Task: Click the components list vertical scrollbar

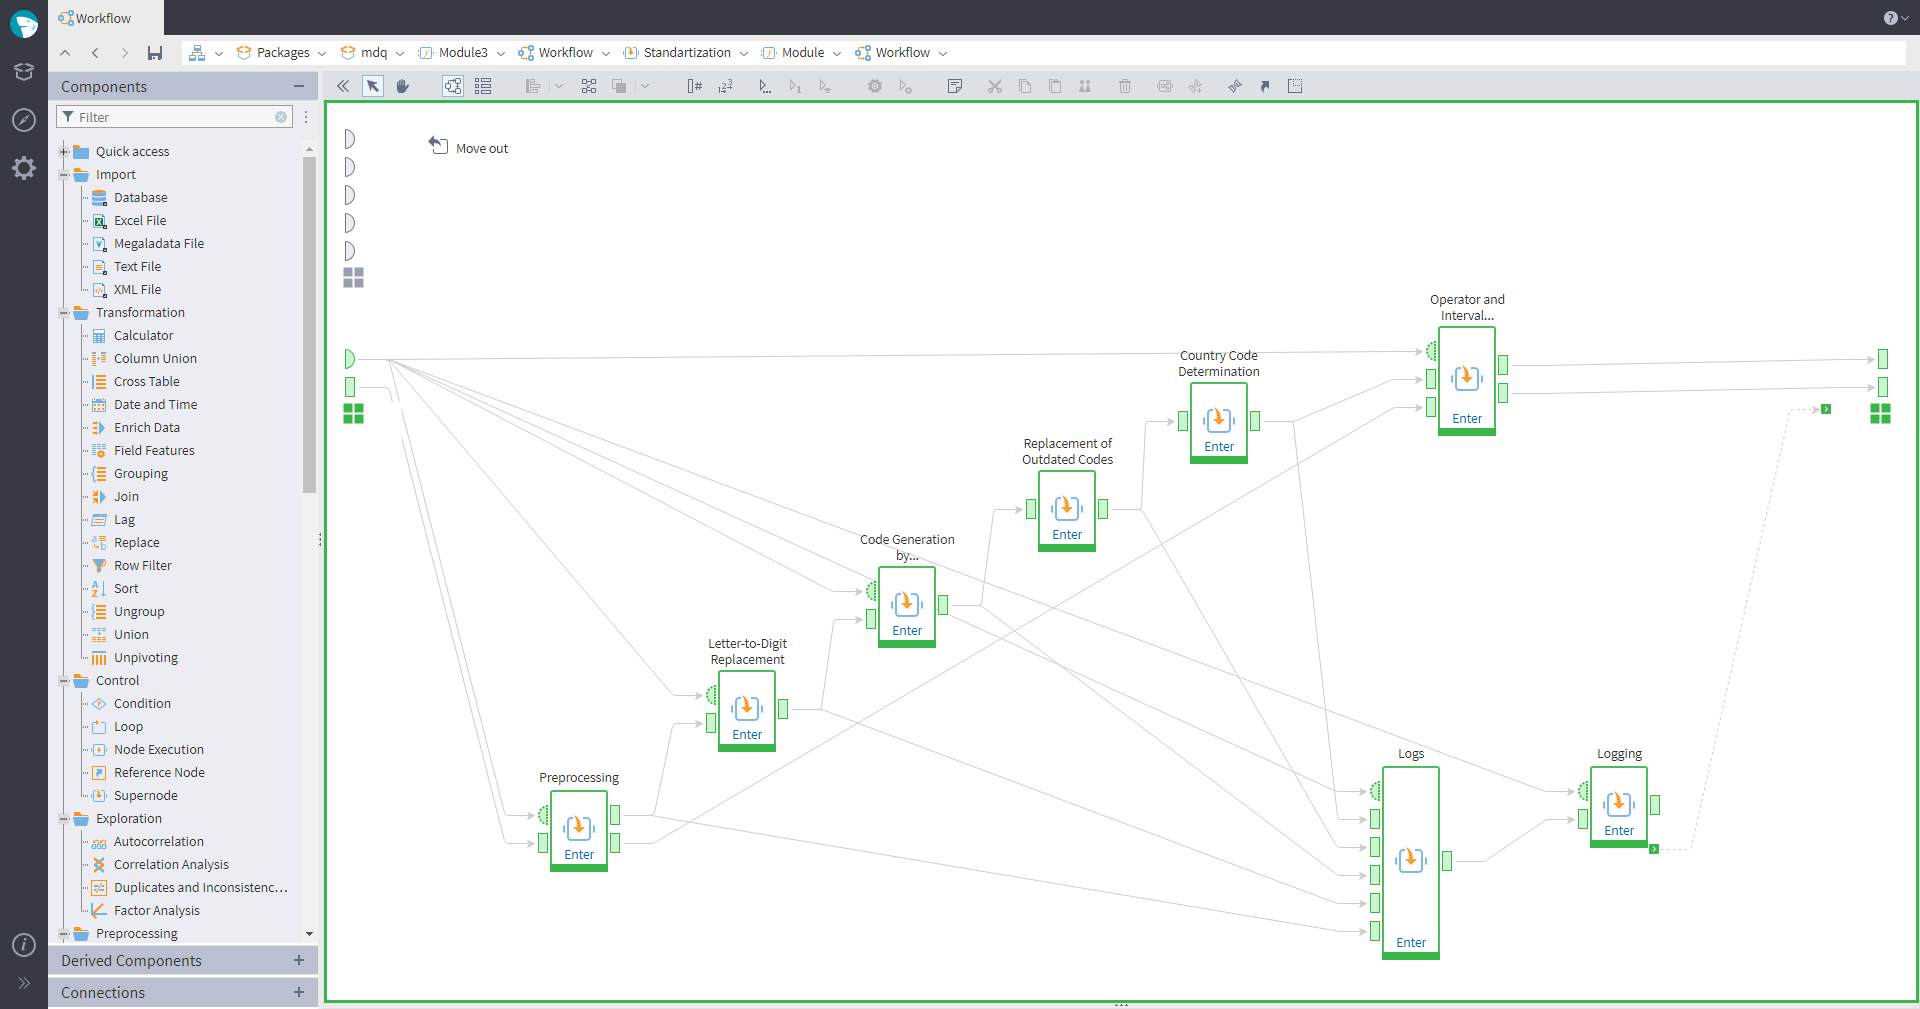Action: coord(309,320)
